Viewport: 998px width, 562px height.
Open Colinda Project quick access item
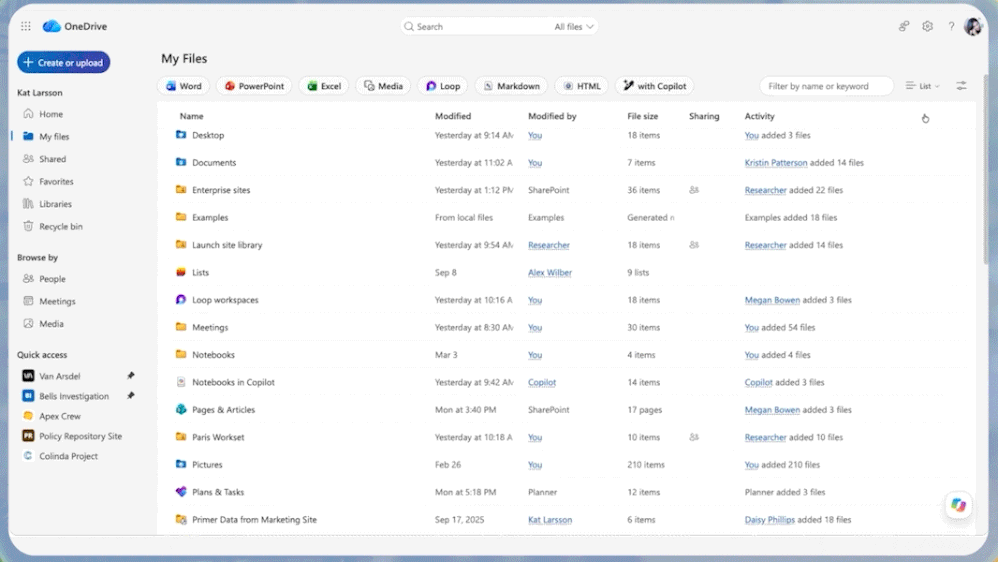[68, 456]
